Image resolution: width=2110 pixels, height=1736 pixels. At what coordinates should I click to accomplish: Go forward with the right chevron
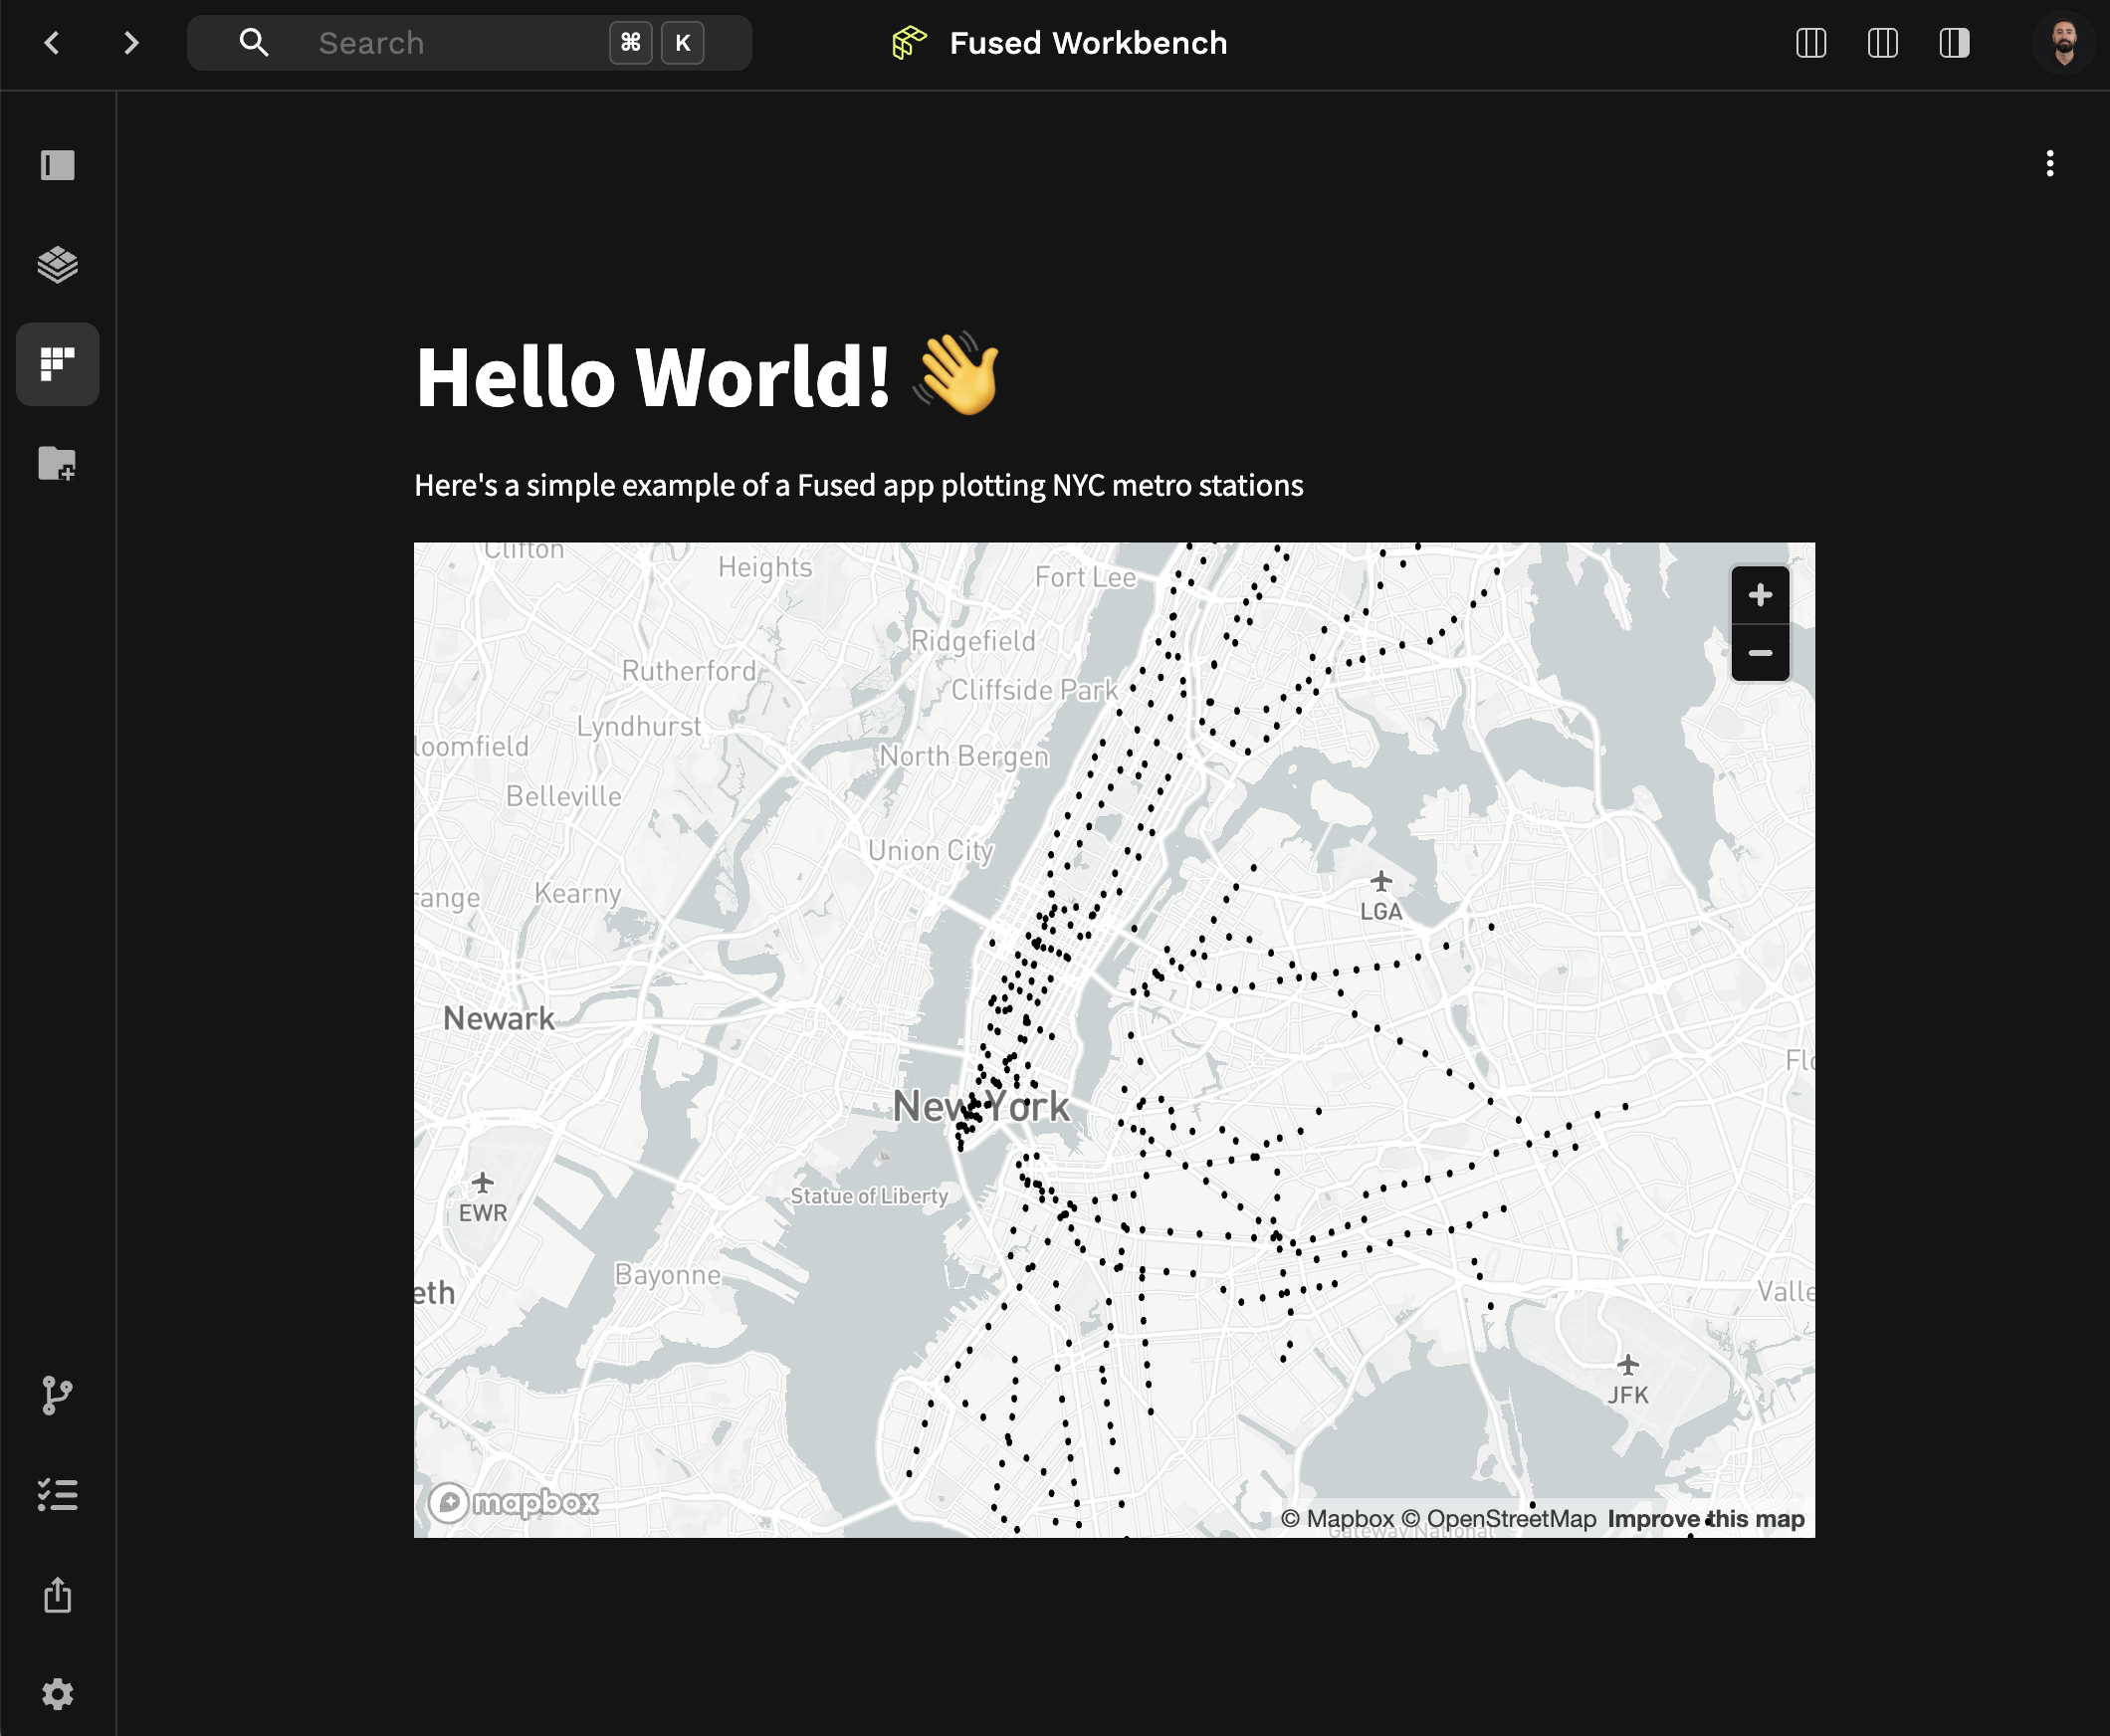[131, 43]
